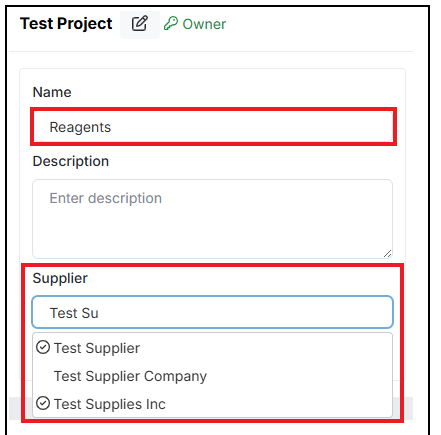Select Test Supplier from the suggestion list
The image size is (441, 435).
tap(212, 348)
